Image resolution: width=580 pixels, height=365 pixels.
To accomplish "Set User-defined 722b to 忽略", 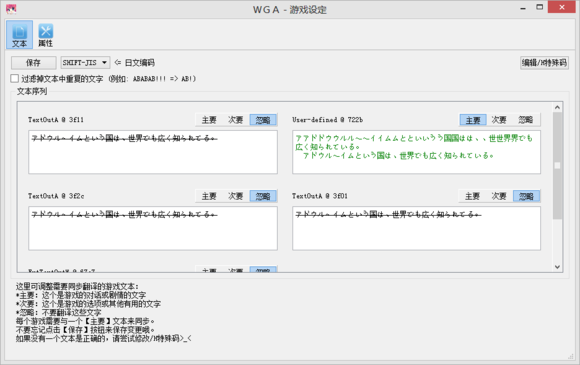I will (x=526, y=120).
